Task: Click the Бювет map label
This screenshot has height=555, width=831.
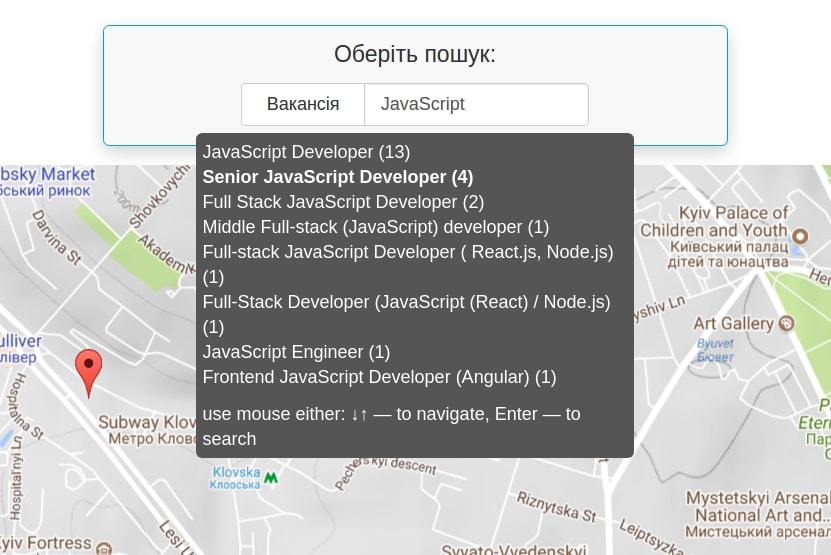Action: (715, 356)
